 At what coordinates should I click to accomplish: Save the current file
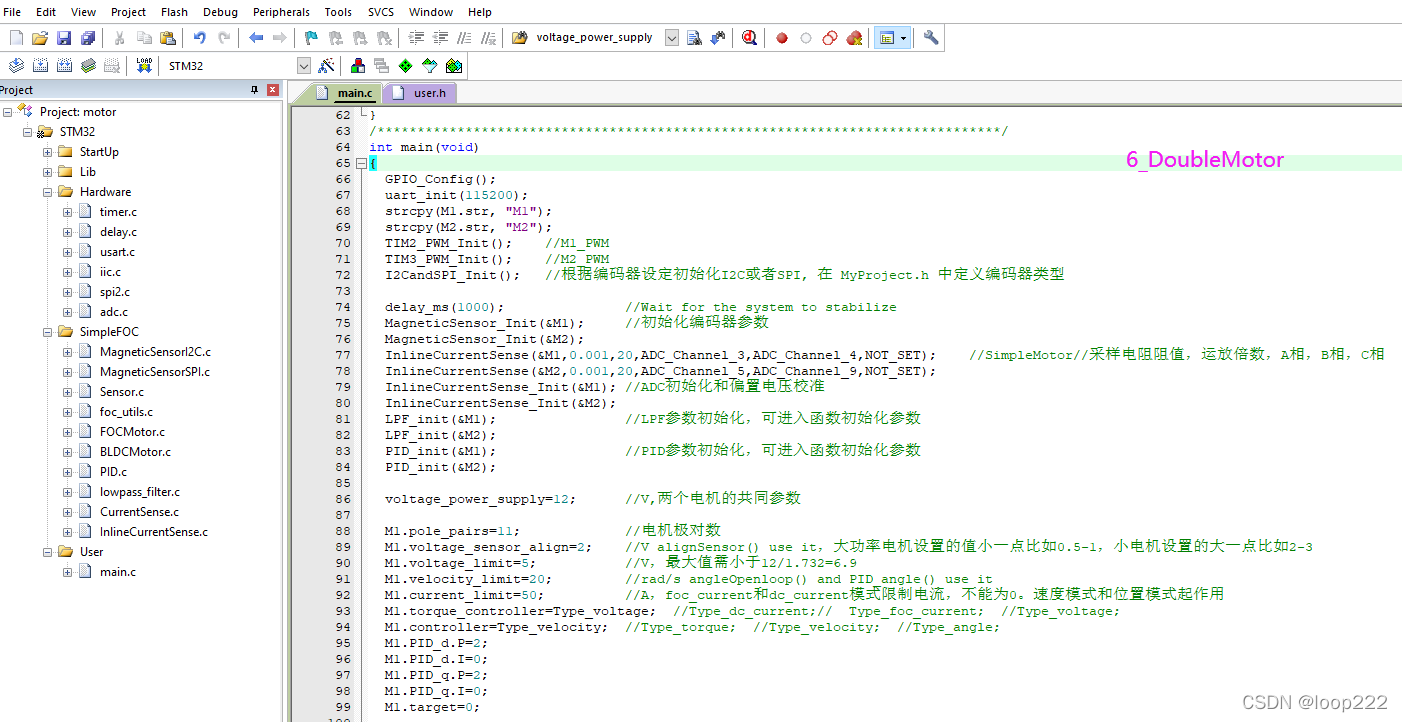pos(64,38)
